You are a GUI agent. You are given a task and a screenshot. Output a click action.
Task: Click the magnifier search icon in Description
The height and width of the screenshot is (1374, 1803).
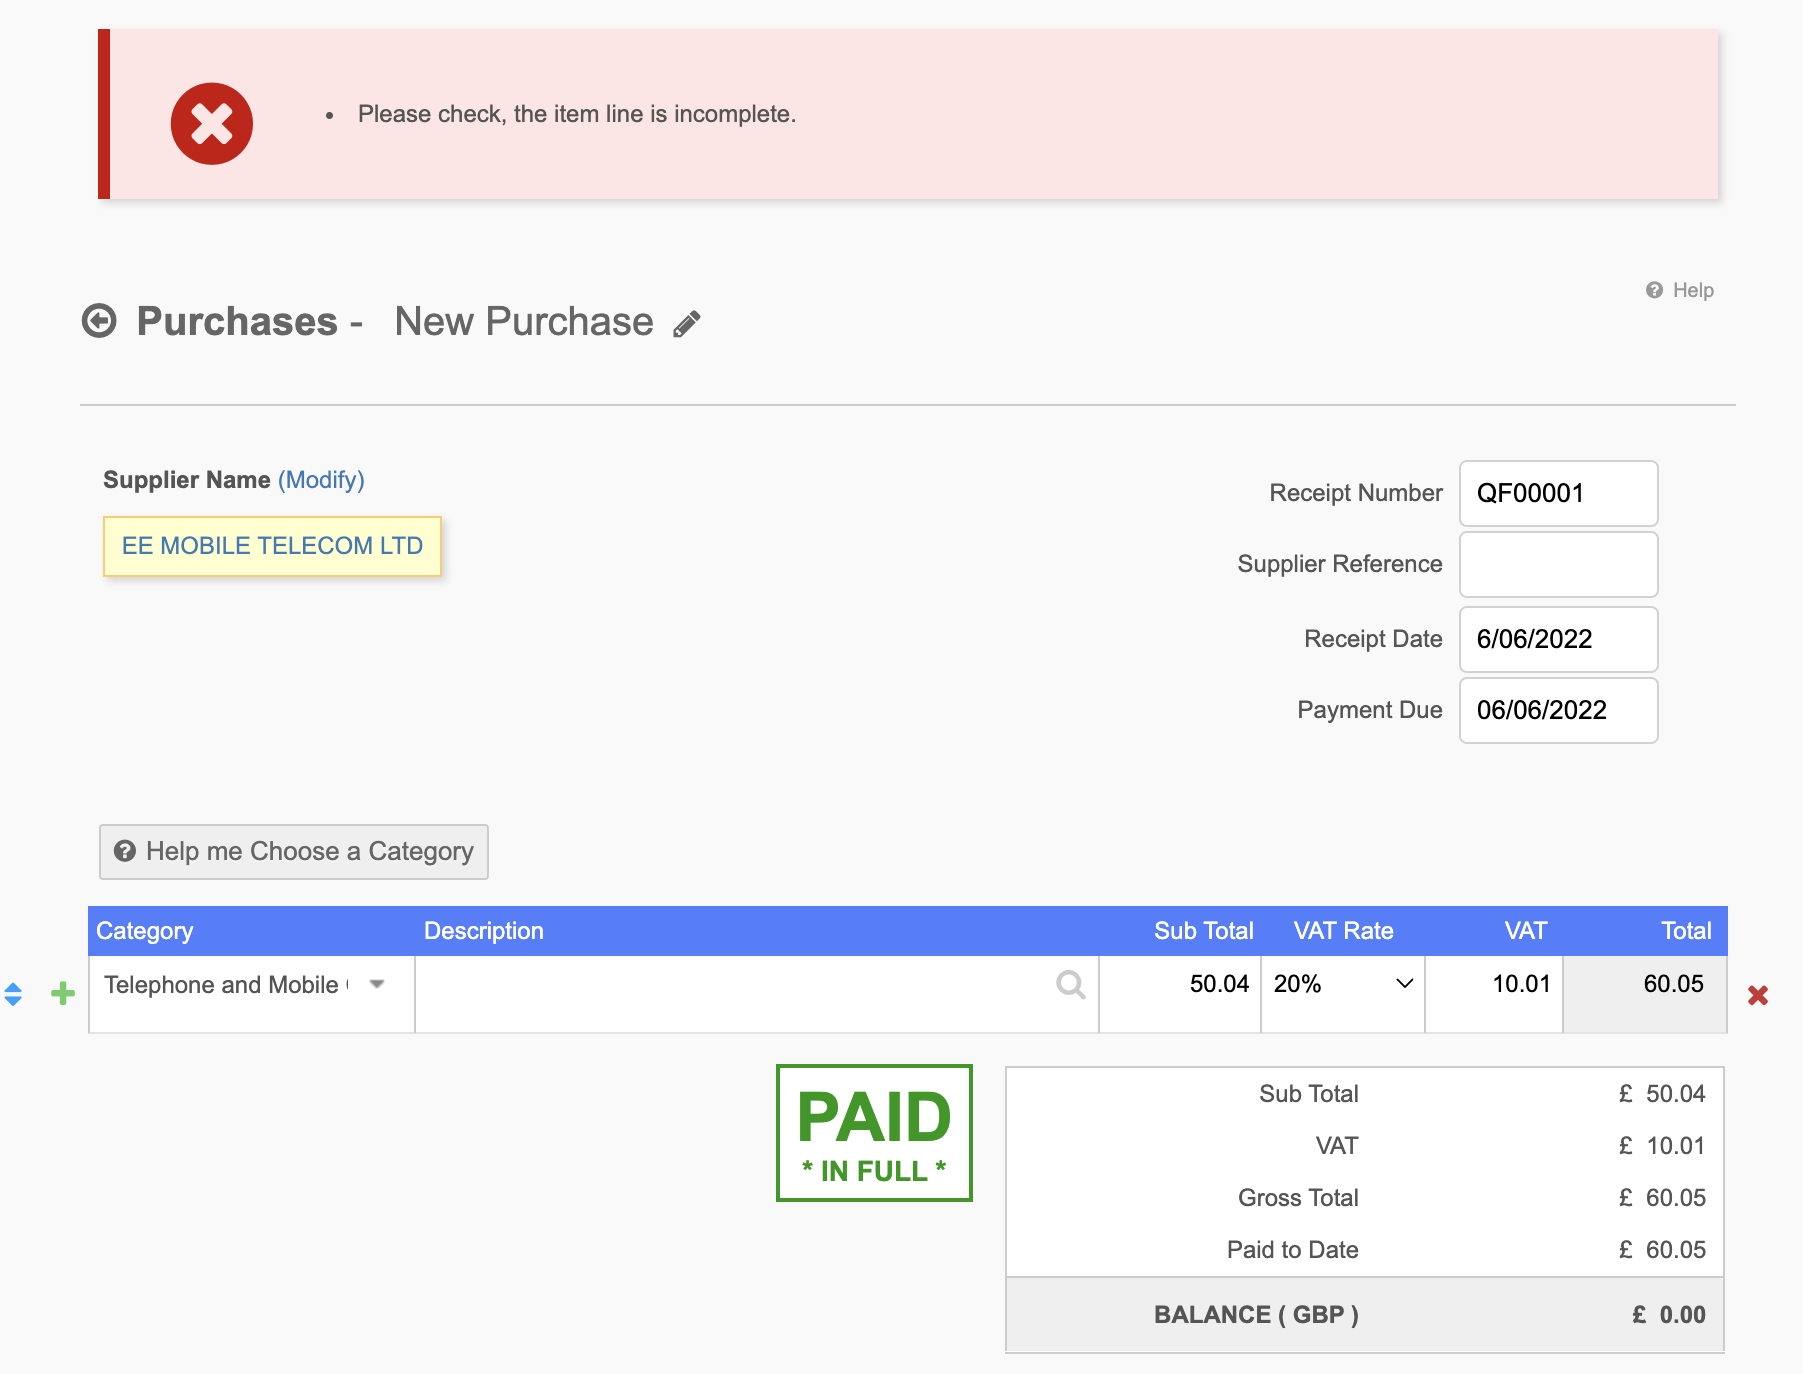pos(1070,985)
